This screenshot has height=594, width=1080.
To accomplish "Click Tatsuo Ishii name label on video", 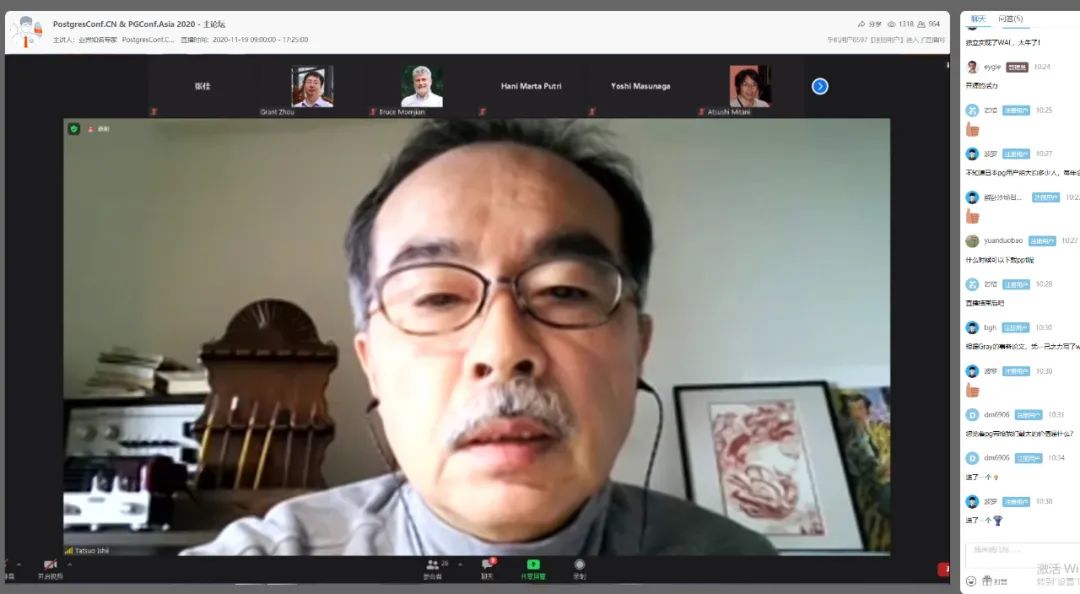I will click(x=92, y=551).
